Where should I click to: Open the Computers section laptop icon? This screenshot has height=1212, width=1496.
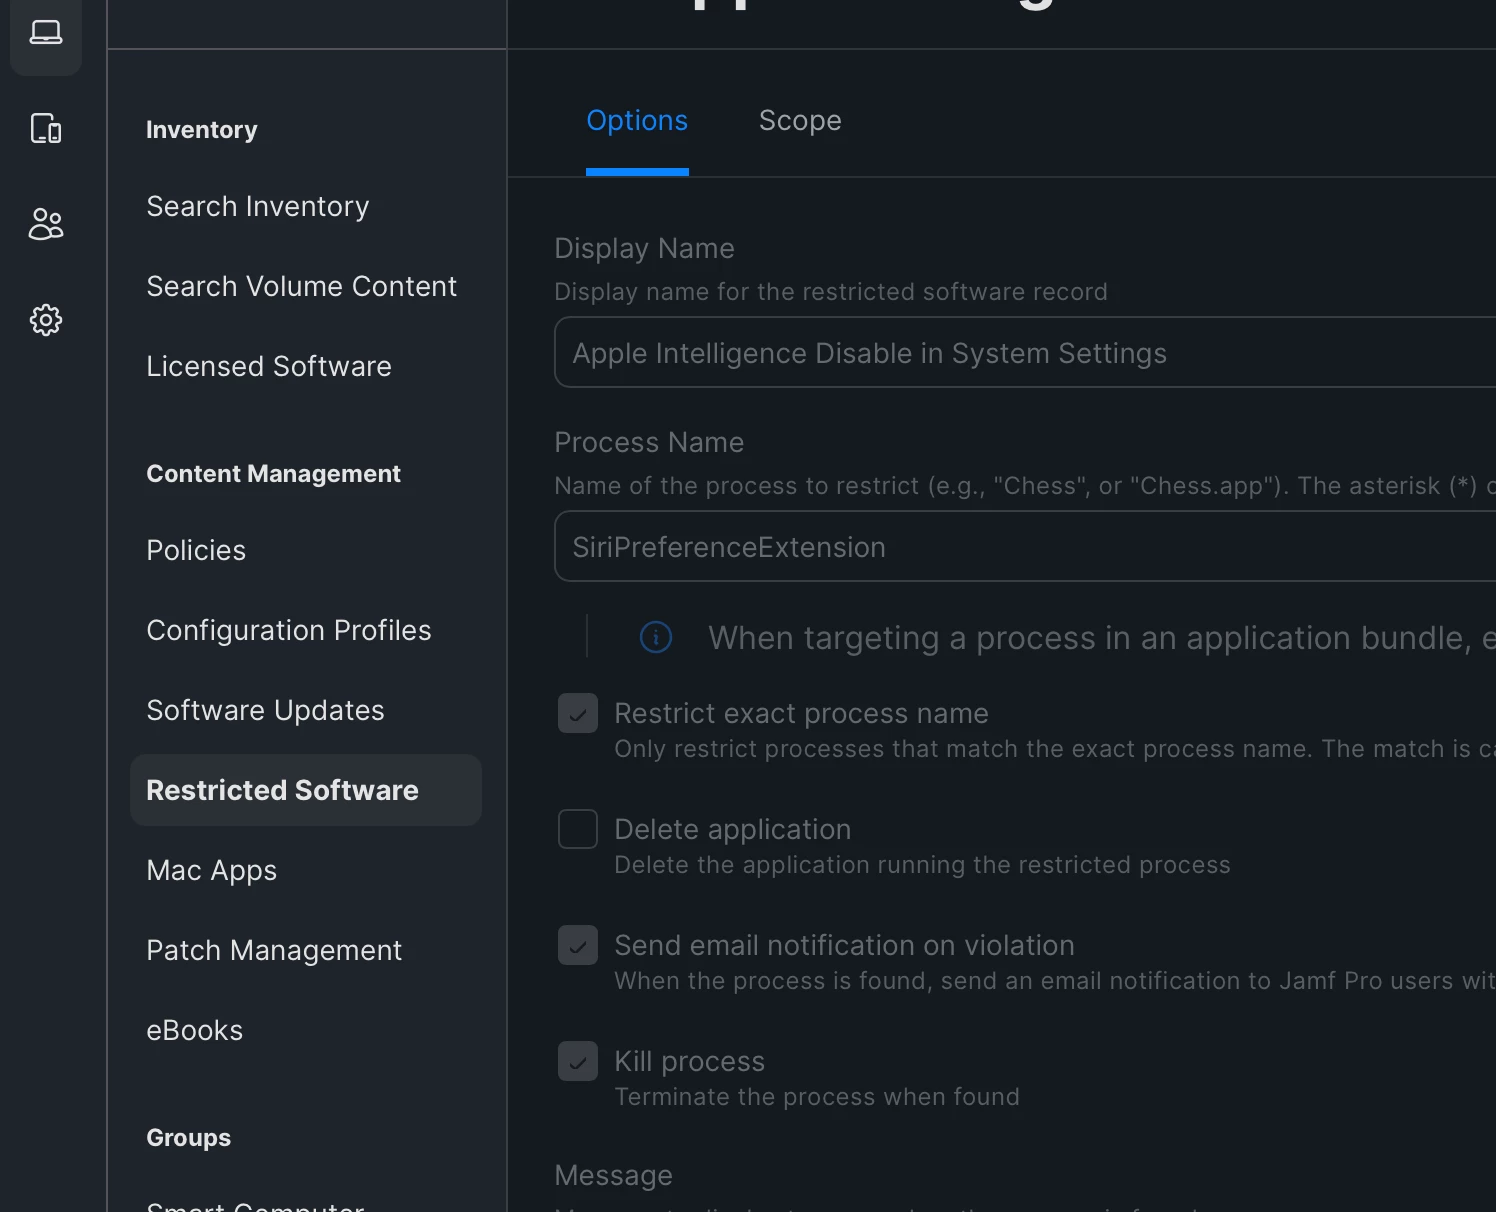click(46, 33)
